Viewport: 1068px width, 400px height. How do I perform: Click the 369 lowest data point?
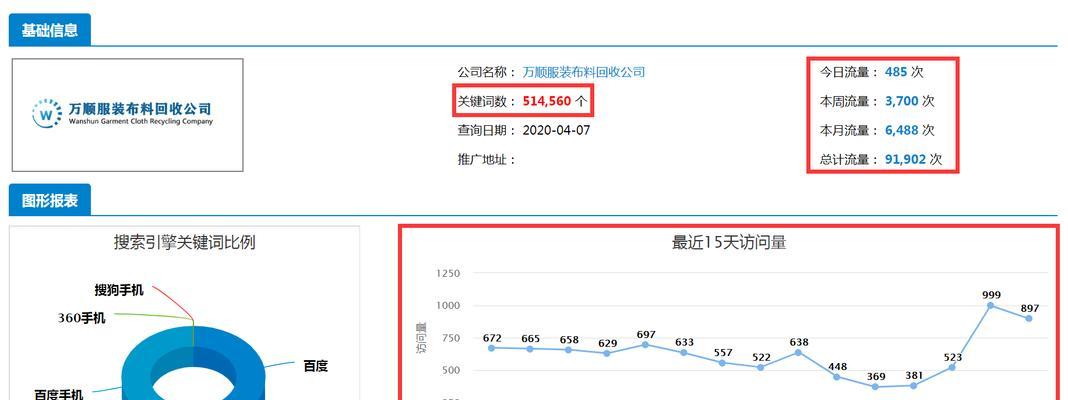[875, 387]
